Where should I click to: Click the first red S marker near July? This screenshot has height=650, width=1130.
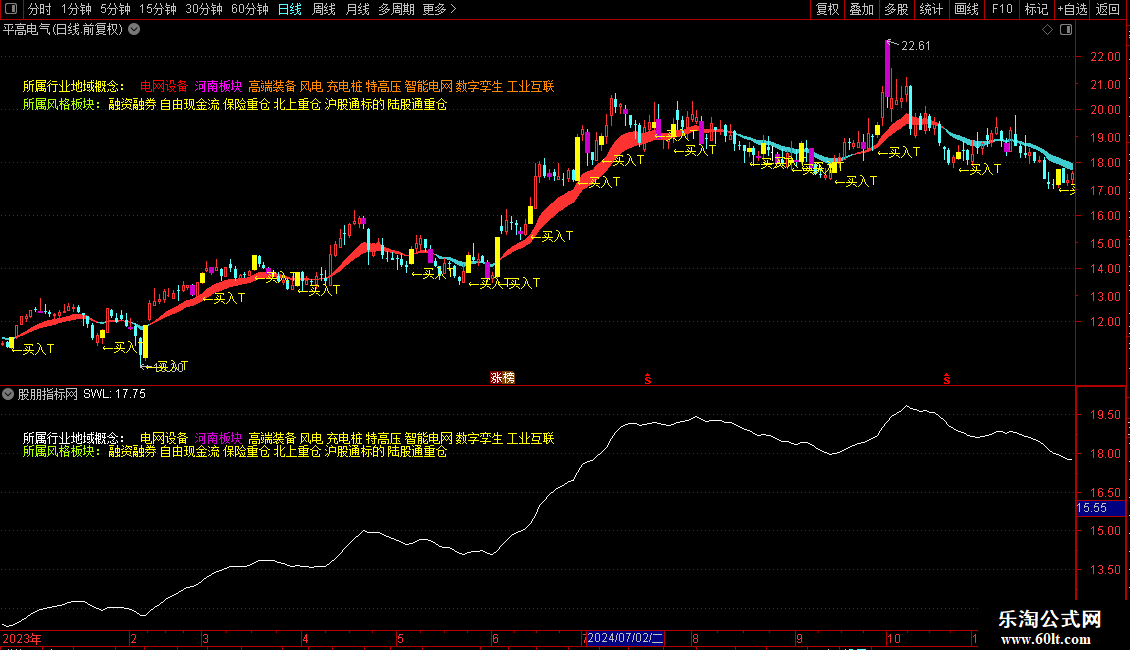click(x=648, y=378)
